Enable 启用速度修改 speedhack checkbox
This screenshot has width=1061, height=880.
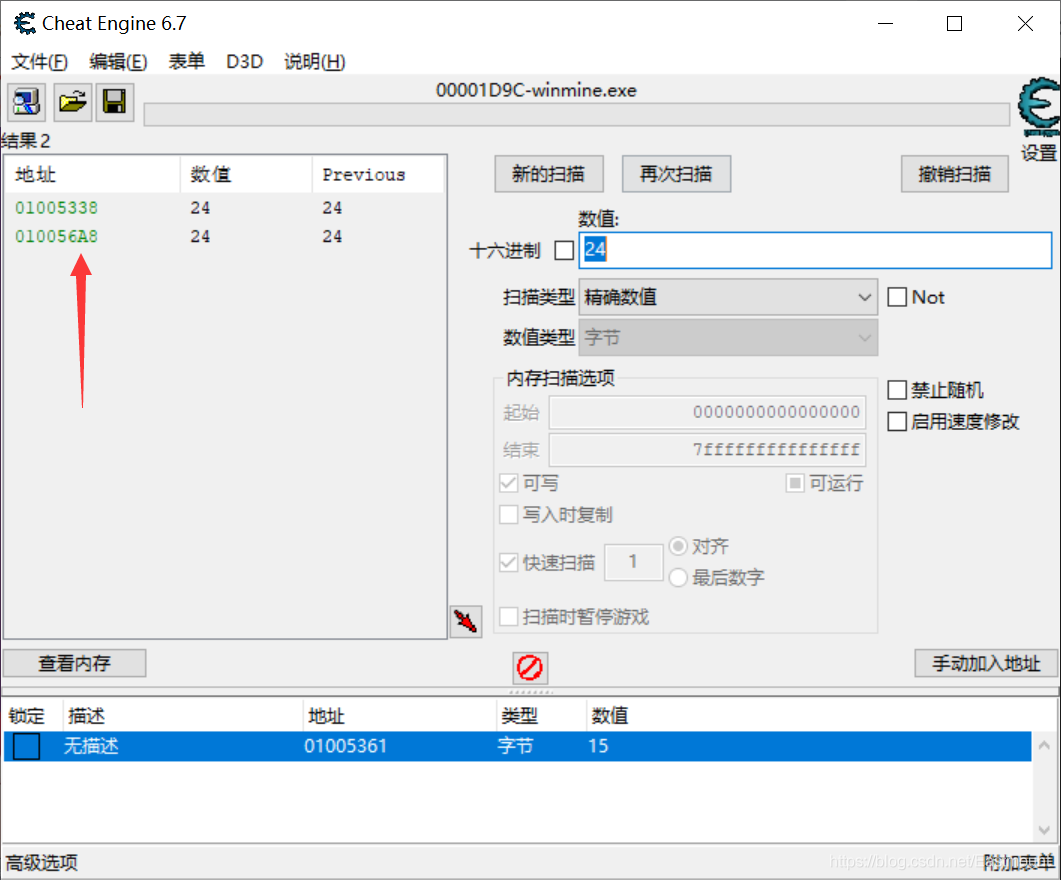(x=897, y=421)
